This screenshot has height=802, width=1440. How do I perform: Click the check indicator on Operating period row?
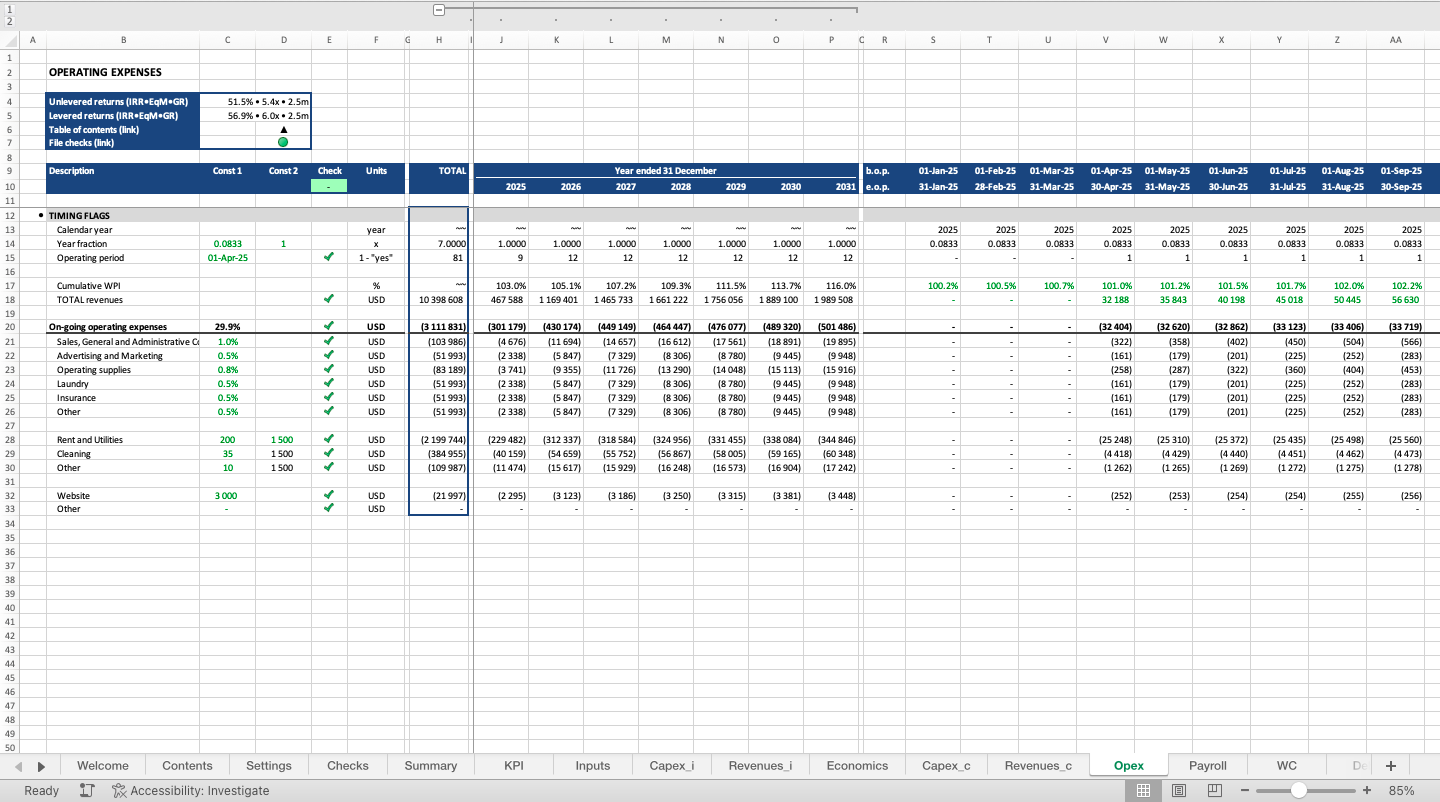point(329,257)
